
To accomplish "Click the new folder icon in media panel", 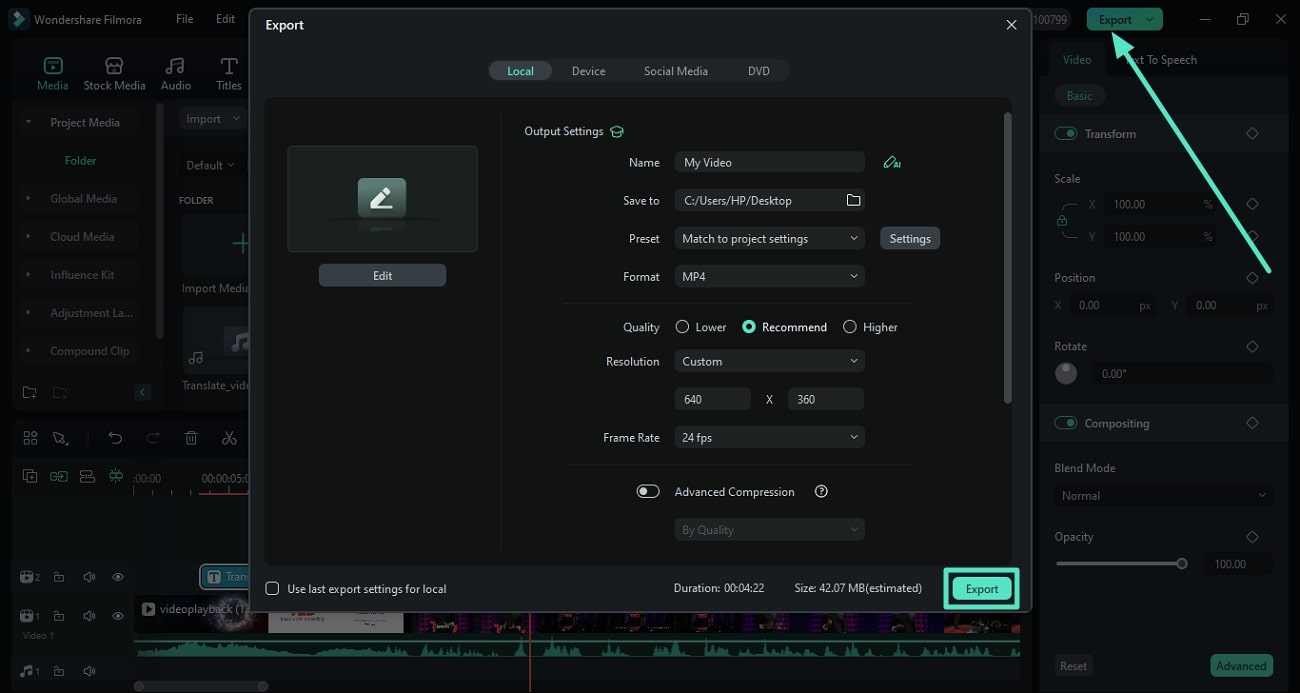I will 30,392.
